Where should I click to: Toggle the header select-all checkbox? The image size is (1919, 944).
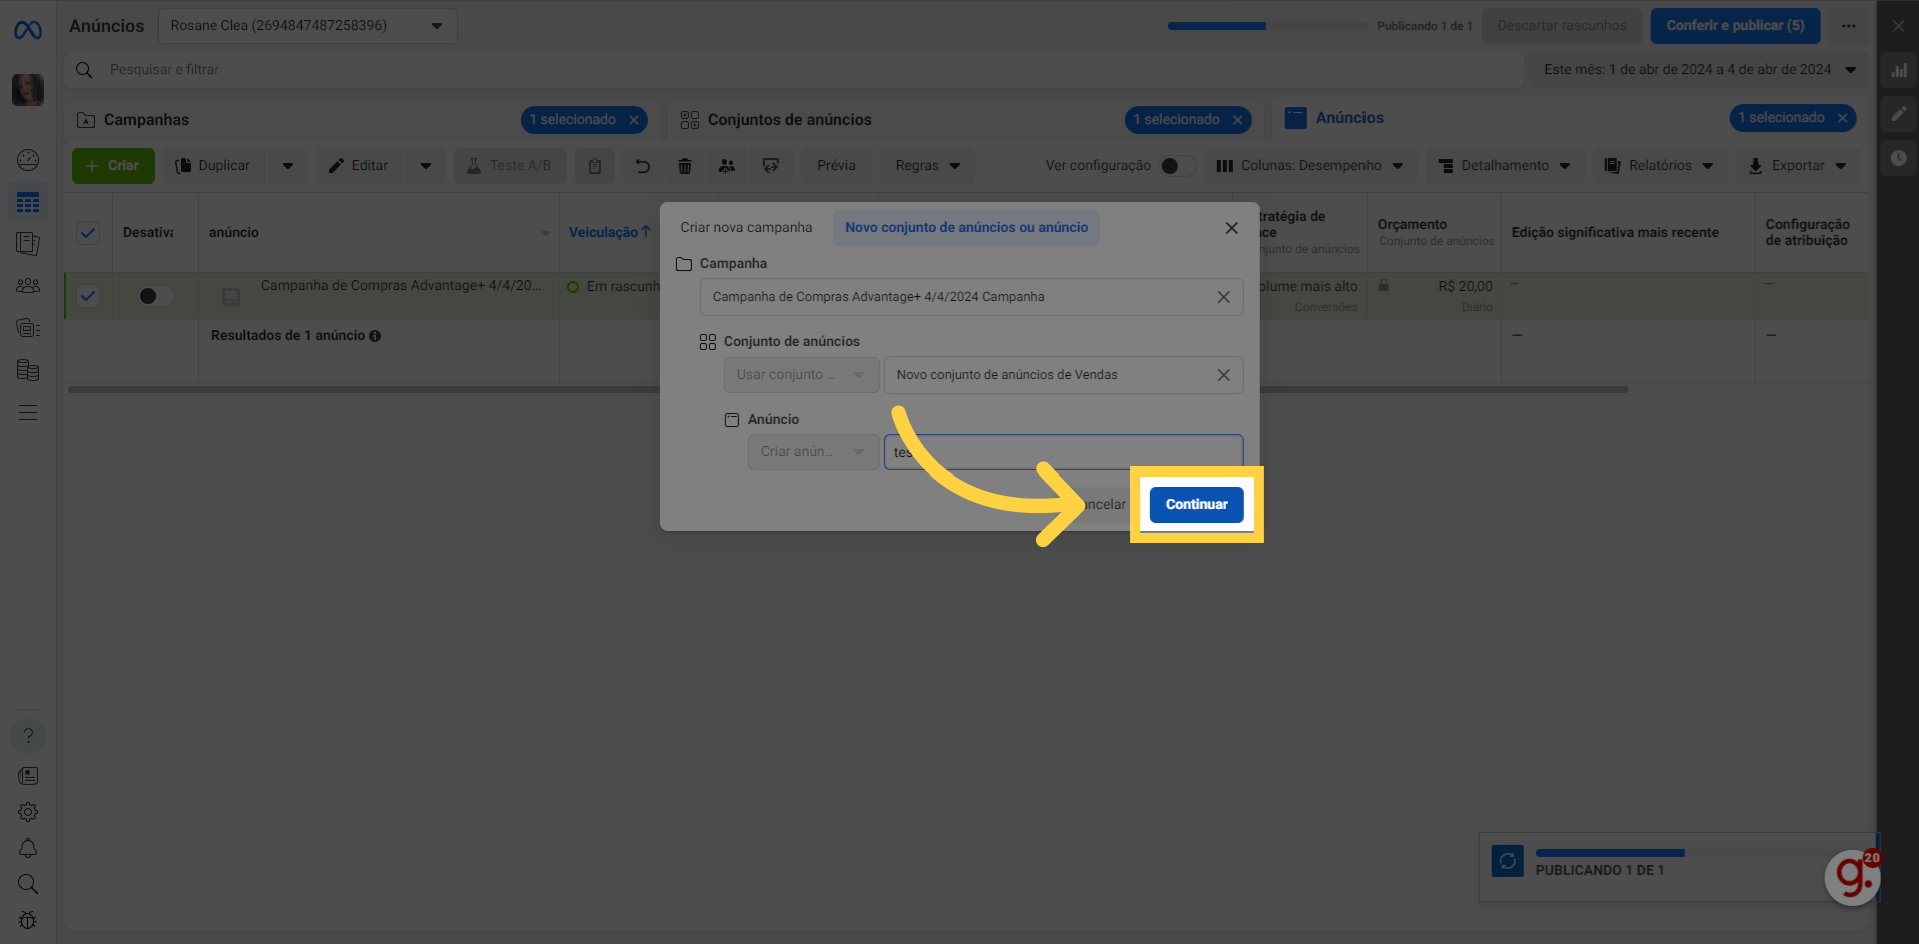[x=88, y=233]
